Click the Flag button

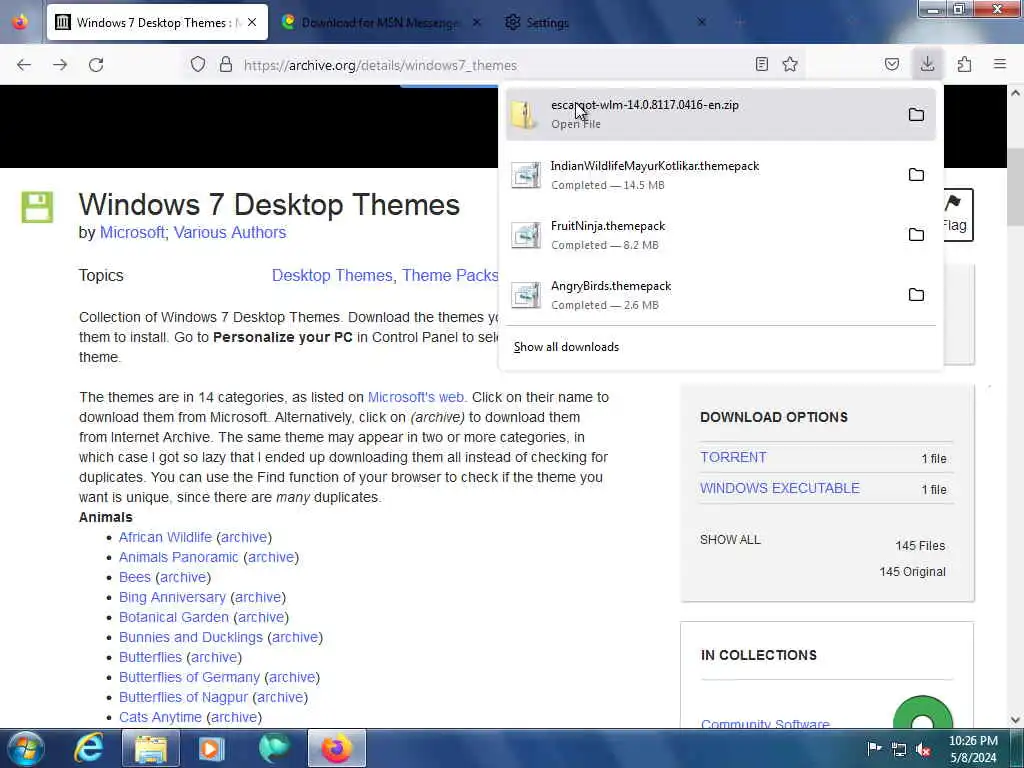coord(957,215)
